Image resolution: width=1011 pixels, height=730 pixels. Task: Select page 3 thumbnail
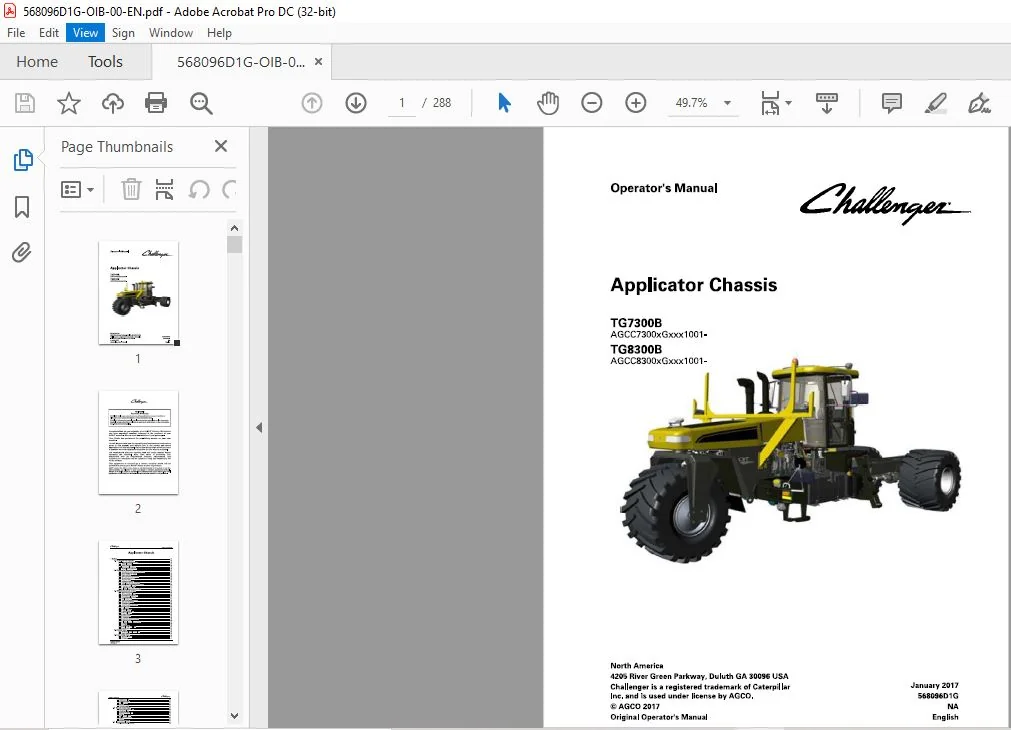point(138,593)
